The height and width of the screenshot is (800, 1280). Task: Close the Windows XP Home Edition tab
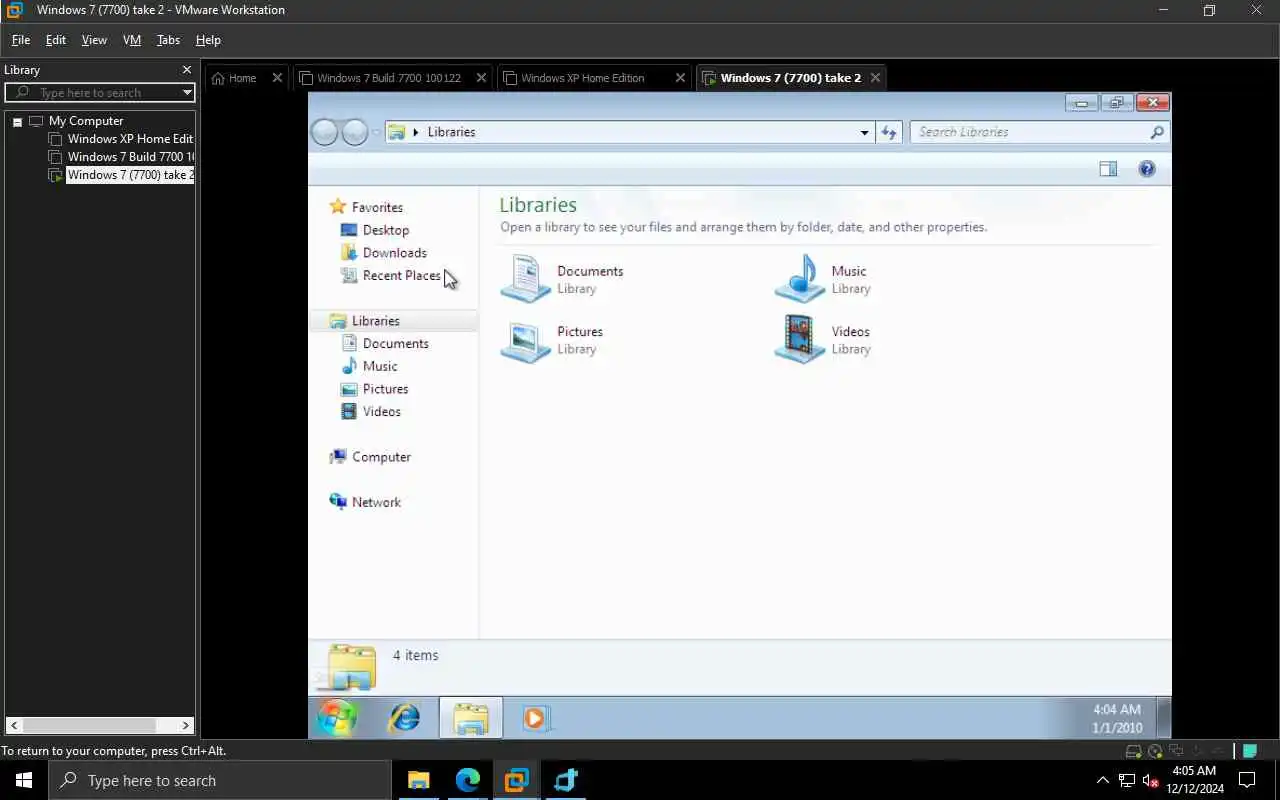(x=681, y=78)
